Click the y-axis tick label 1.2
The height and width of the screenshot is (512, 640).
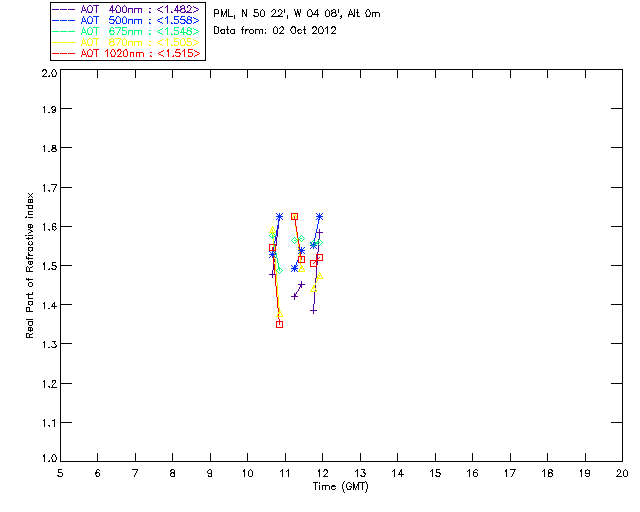(50, 384)
